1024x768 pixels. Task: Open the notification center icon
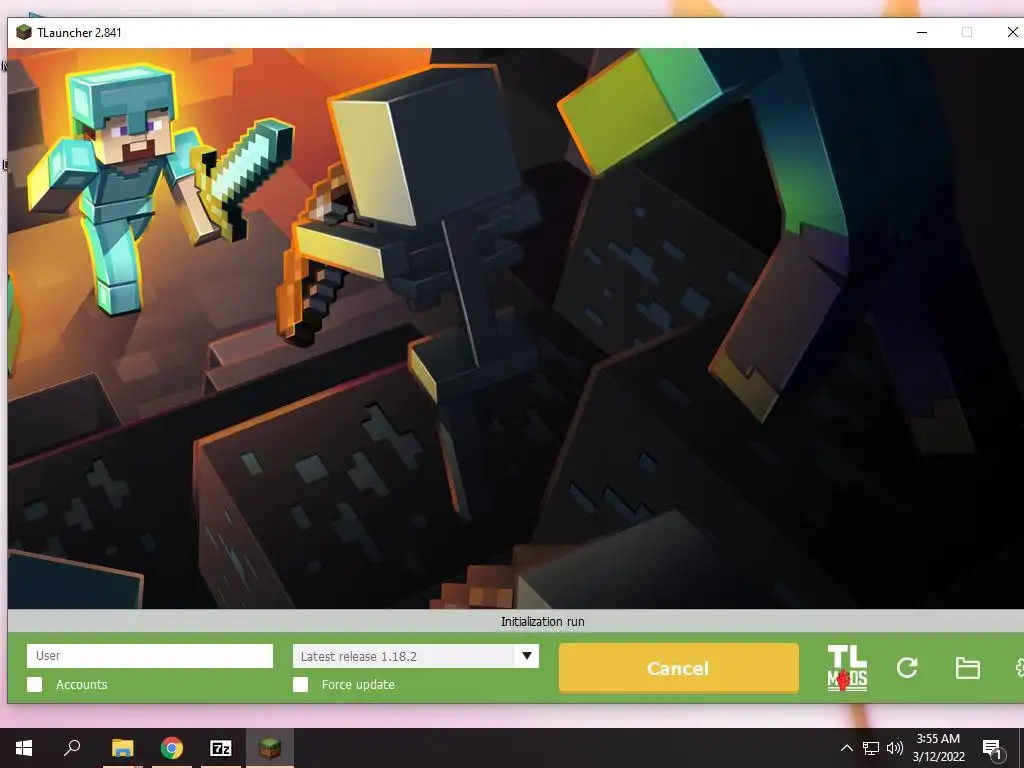(x=992, y=749)
